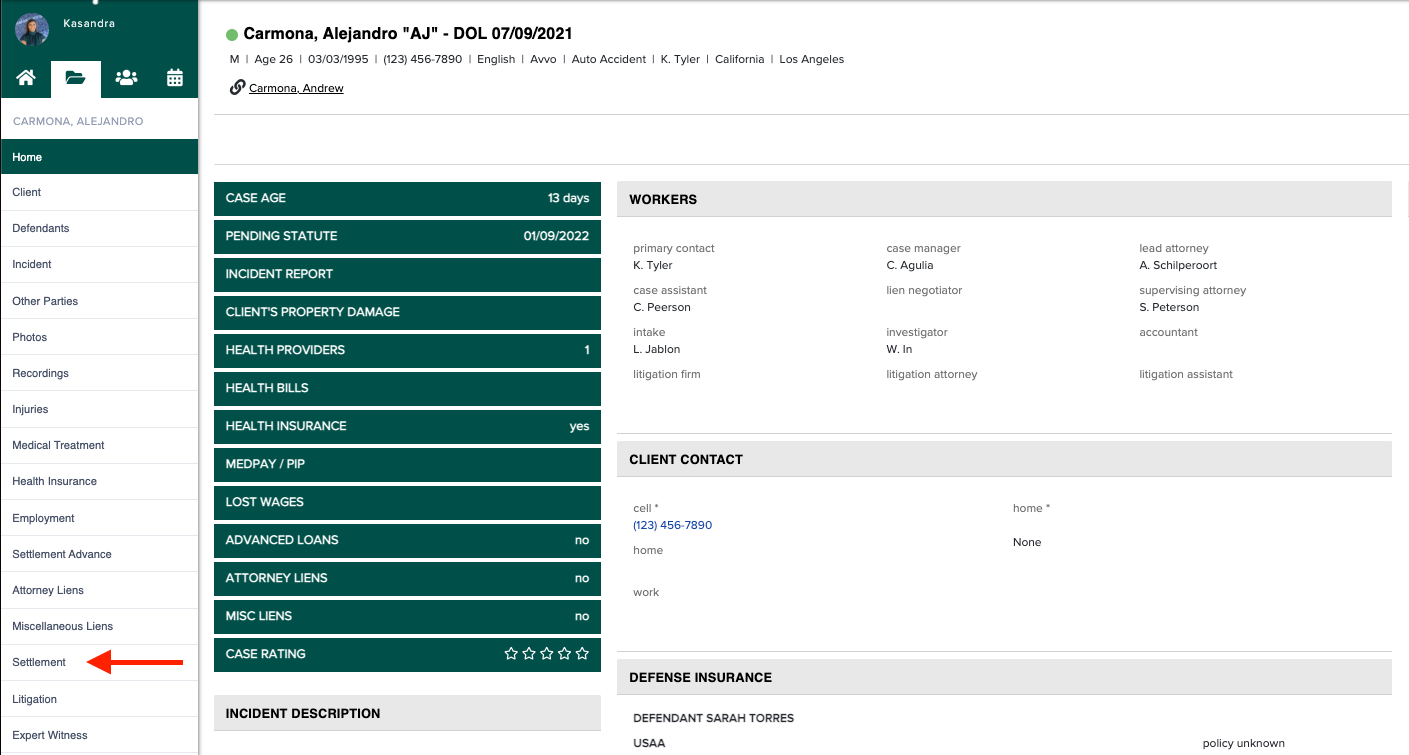Viewport: 1409px width, 755px height.
Task: Navigate to the Litigation section
Action: [34, 698]
